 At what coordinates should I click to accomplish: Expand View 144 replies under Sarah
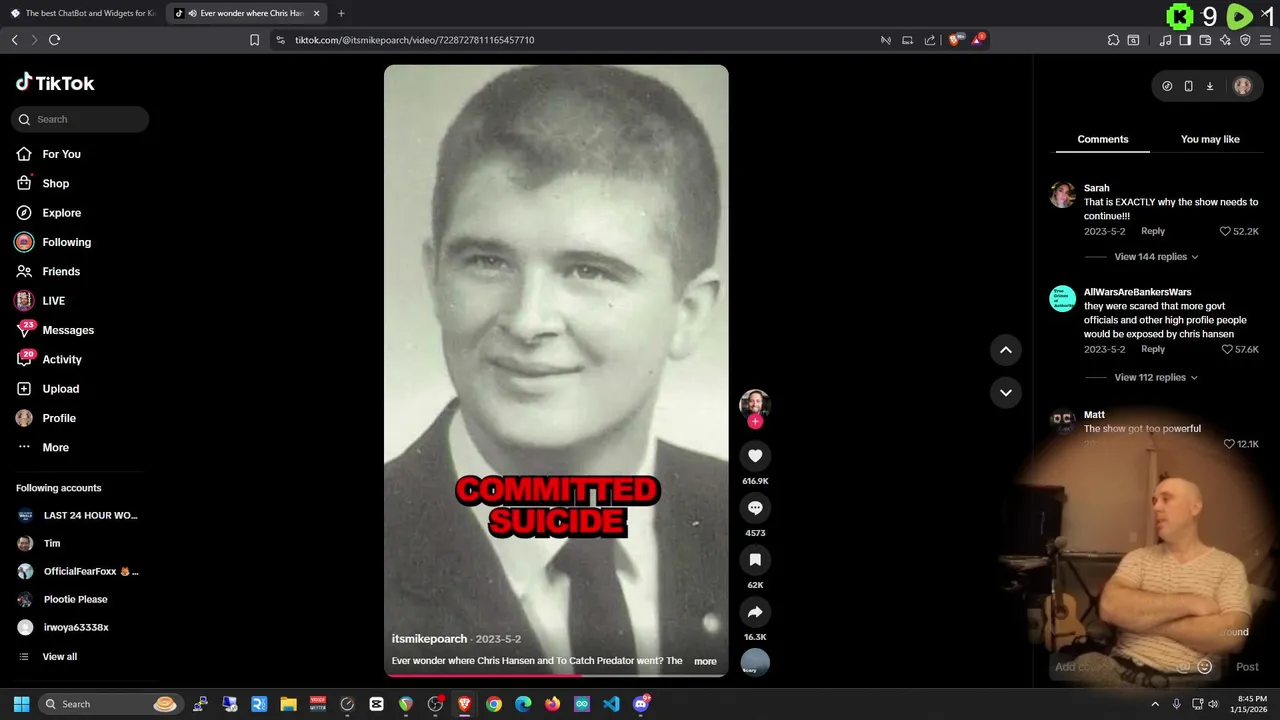[x=1156, y=257]
